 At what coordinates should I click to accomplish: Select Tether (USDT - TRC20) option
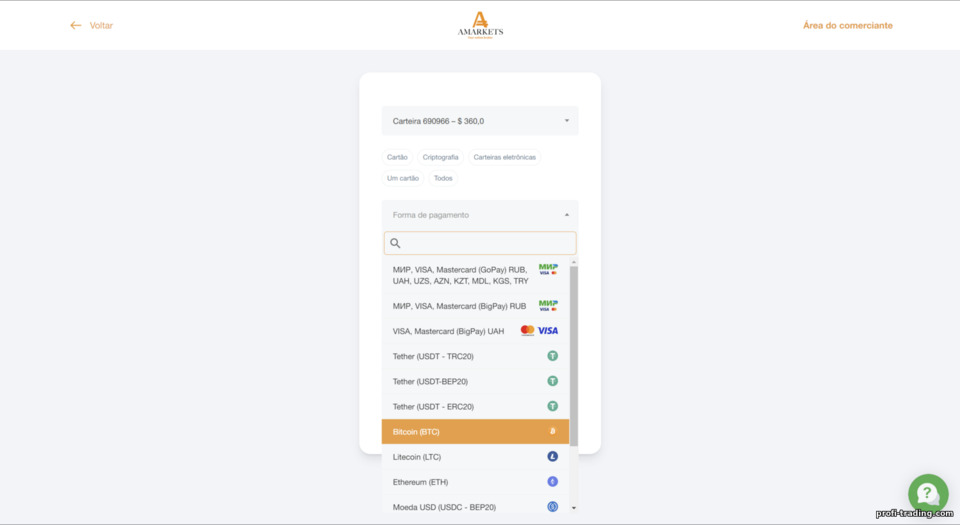point(475,356)
